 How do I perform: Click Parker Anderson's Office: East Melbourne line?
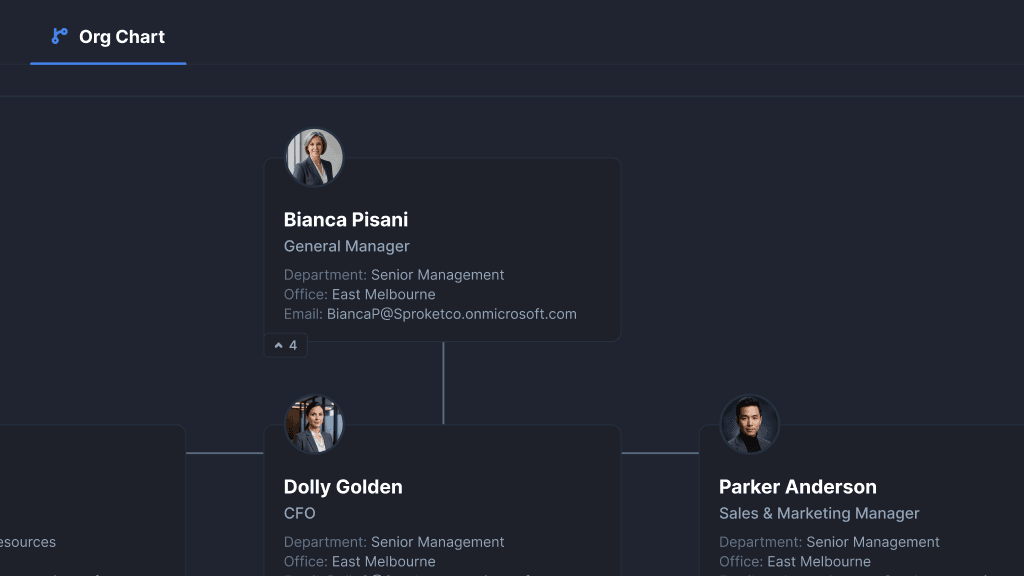pyautogui.click(x=795, y=562)
